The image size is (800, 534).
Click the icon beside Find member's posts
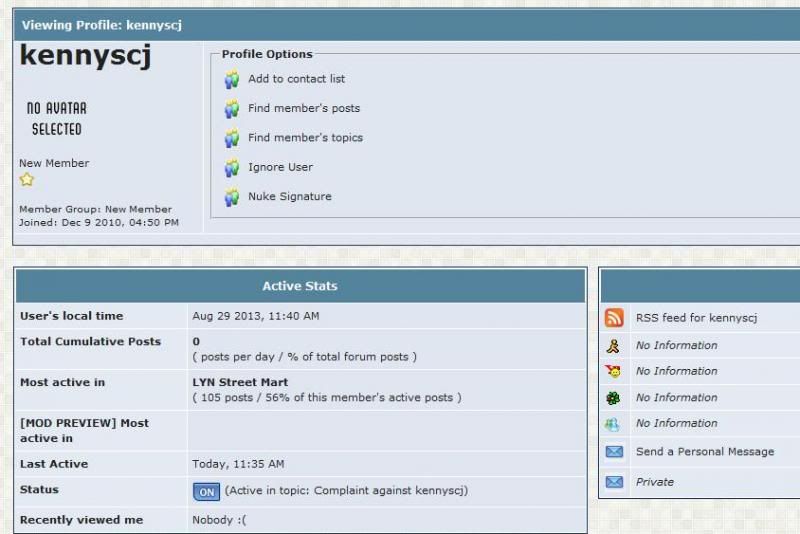[232, 109]
